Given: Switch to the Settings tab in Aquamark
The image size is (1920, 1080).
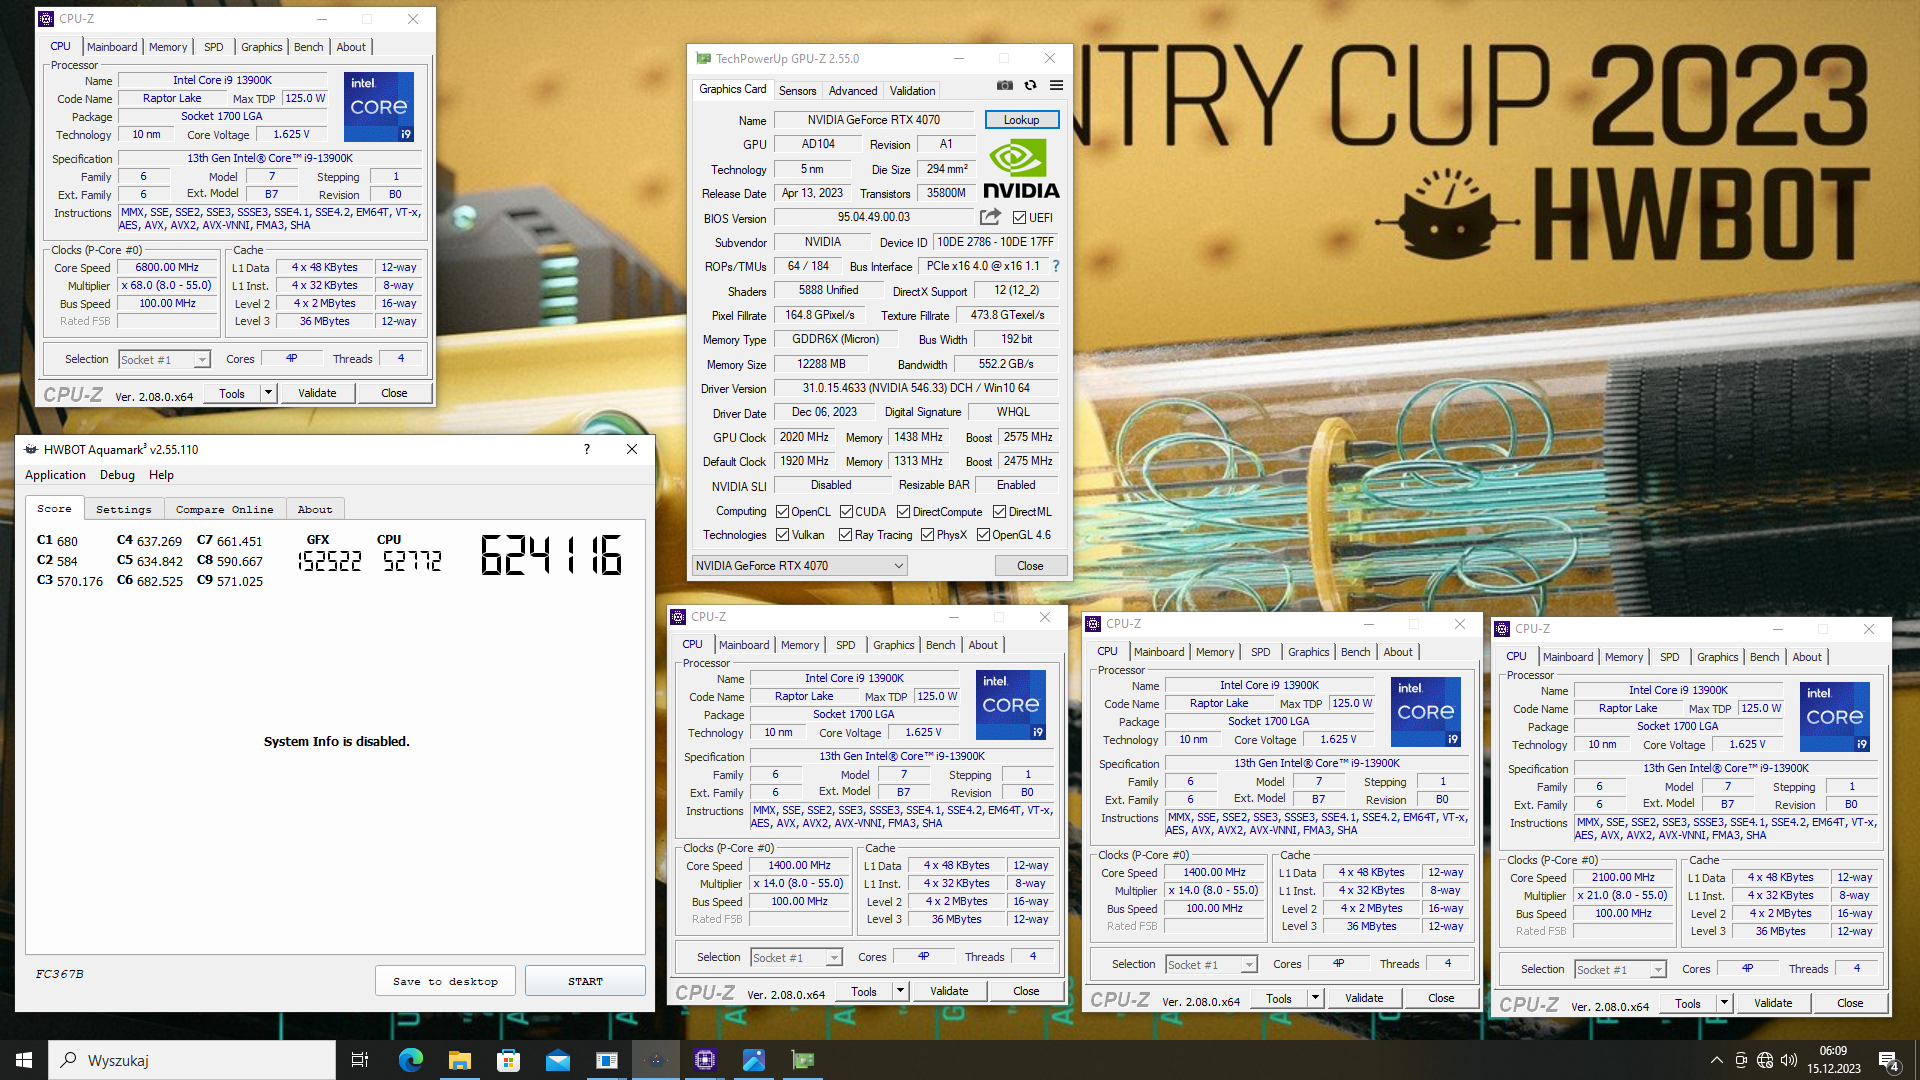Looking at the screenshot, I should point(124,509).
